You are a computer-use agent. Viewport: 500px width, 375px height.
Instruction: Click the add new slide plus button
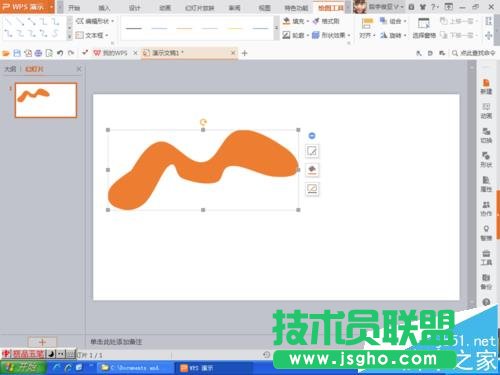[42, 342]
